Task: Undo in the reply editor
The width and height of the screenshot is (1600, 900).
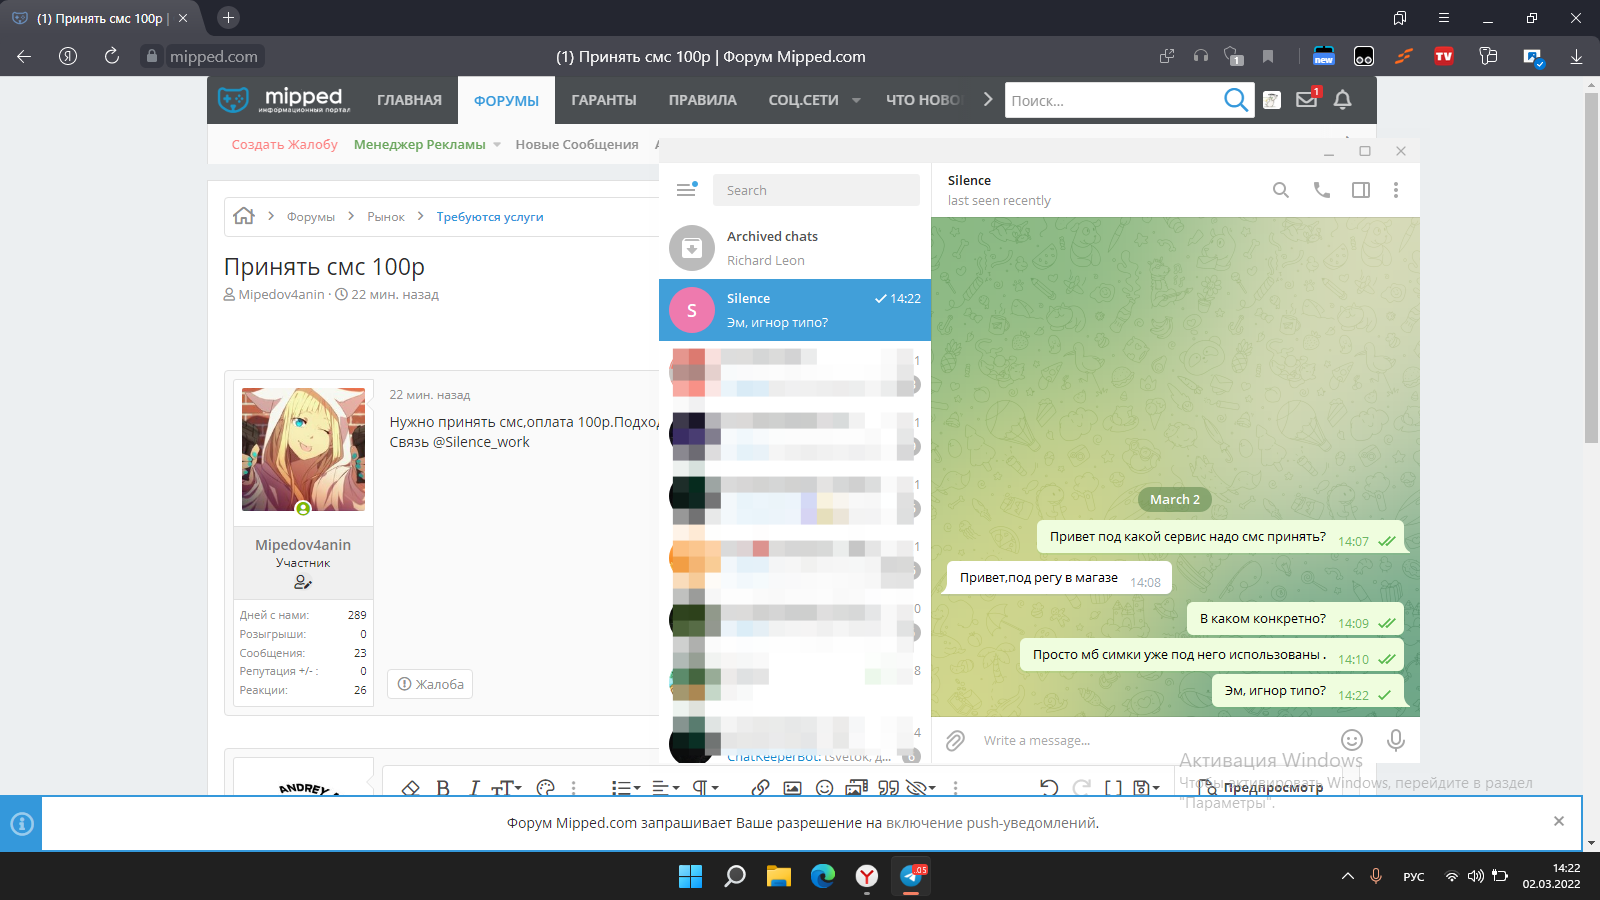Action: coord(1049,788)
